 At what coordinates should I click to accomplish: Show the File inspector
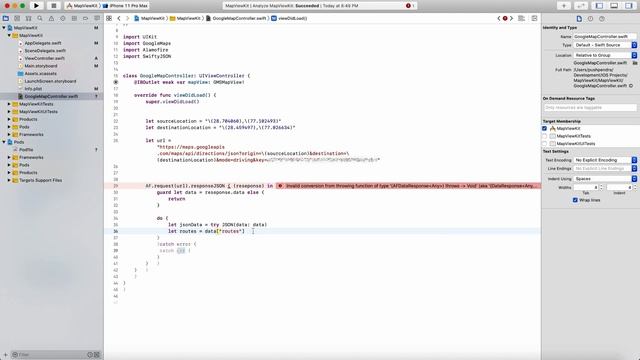579,19
